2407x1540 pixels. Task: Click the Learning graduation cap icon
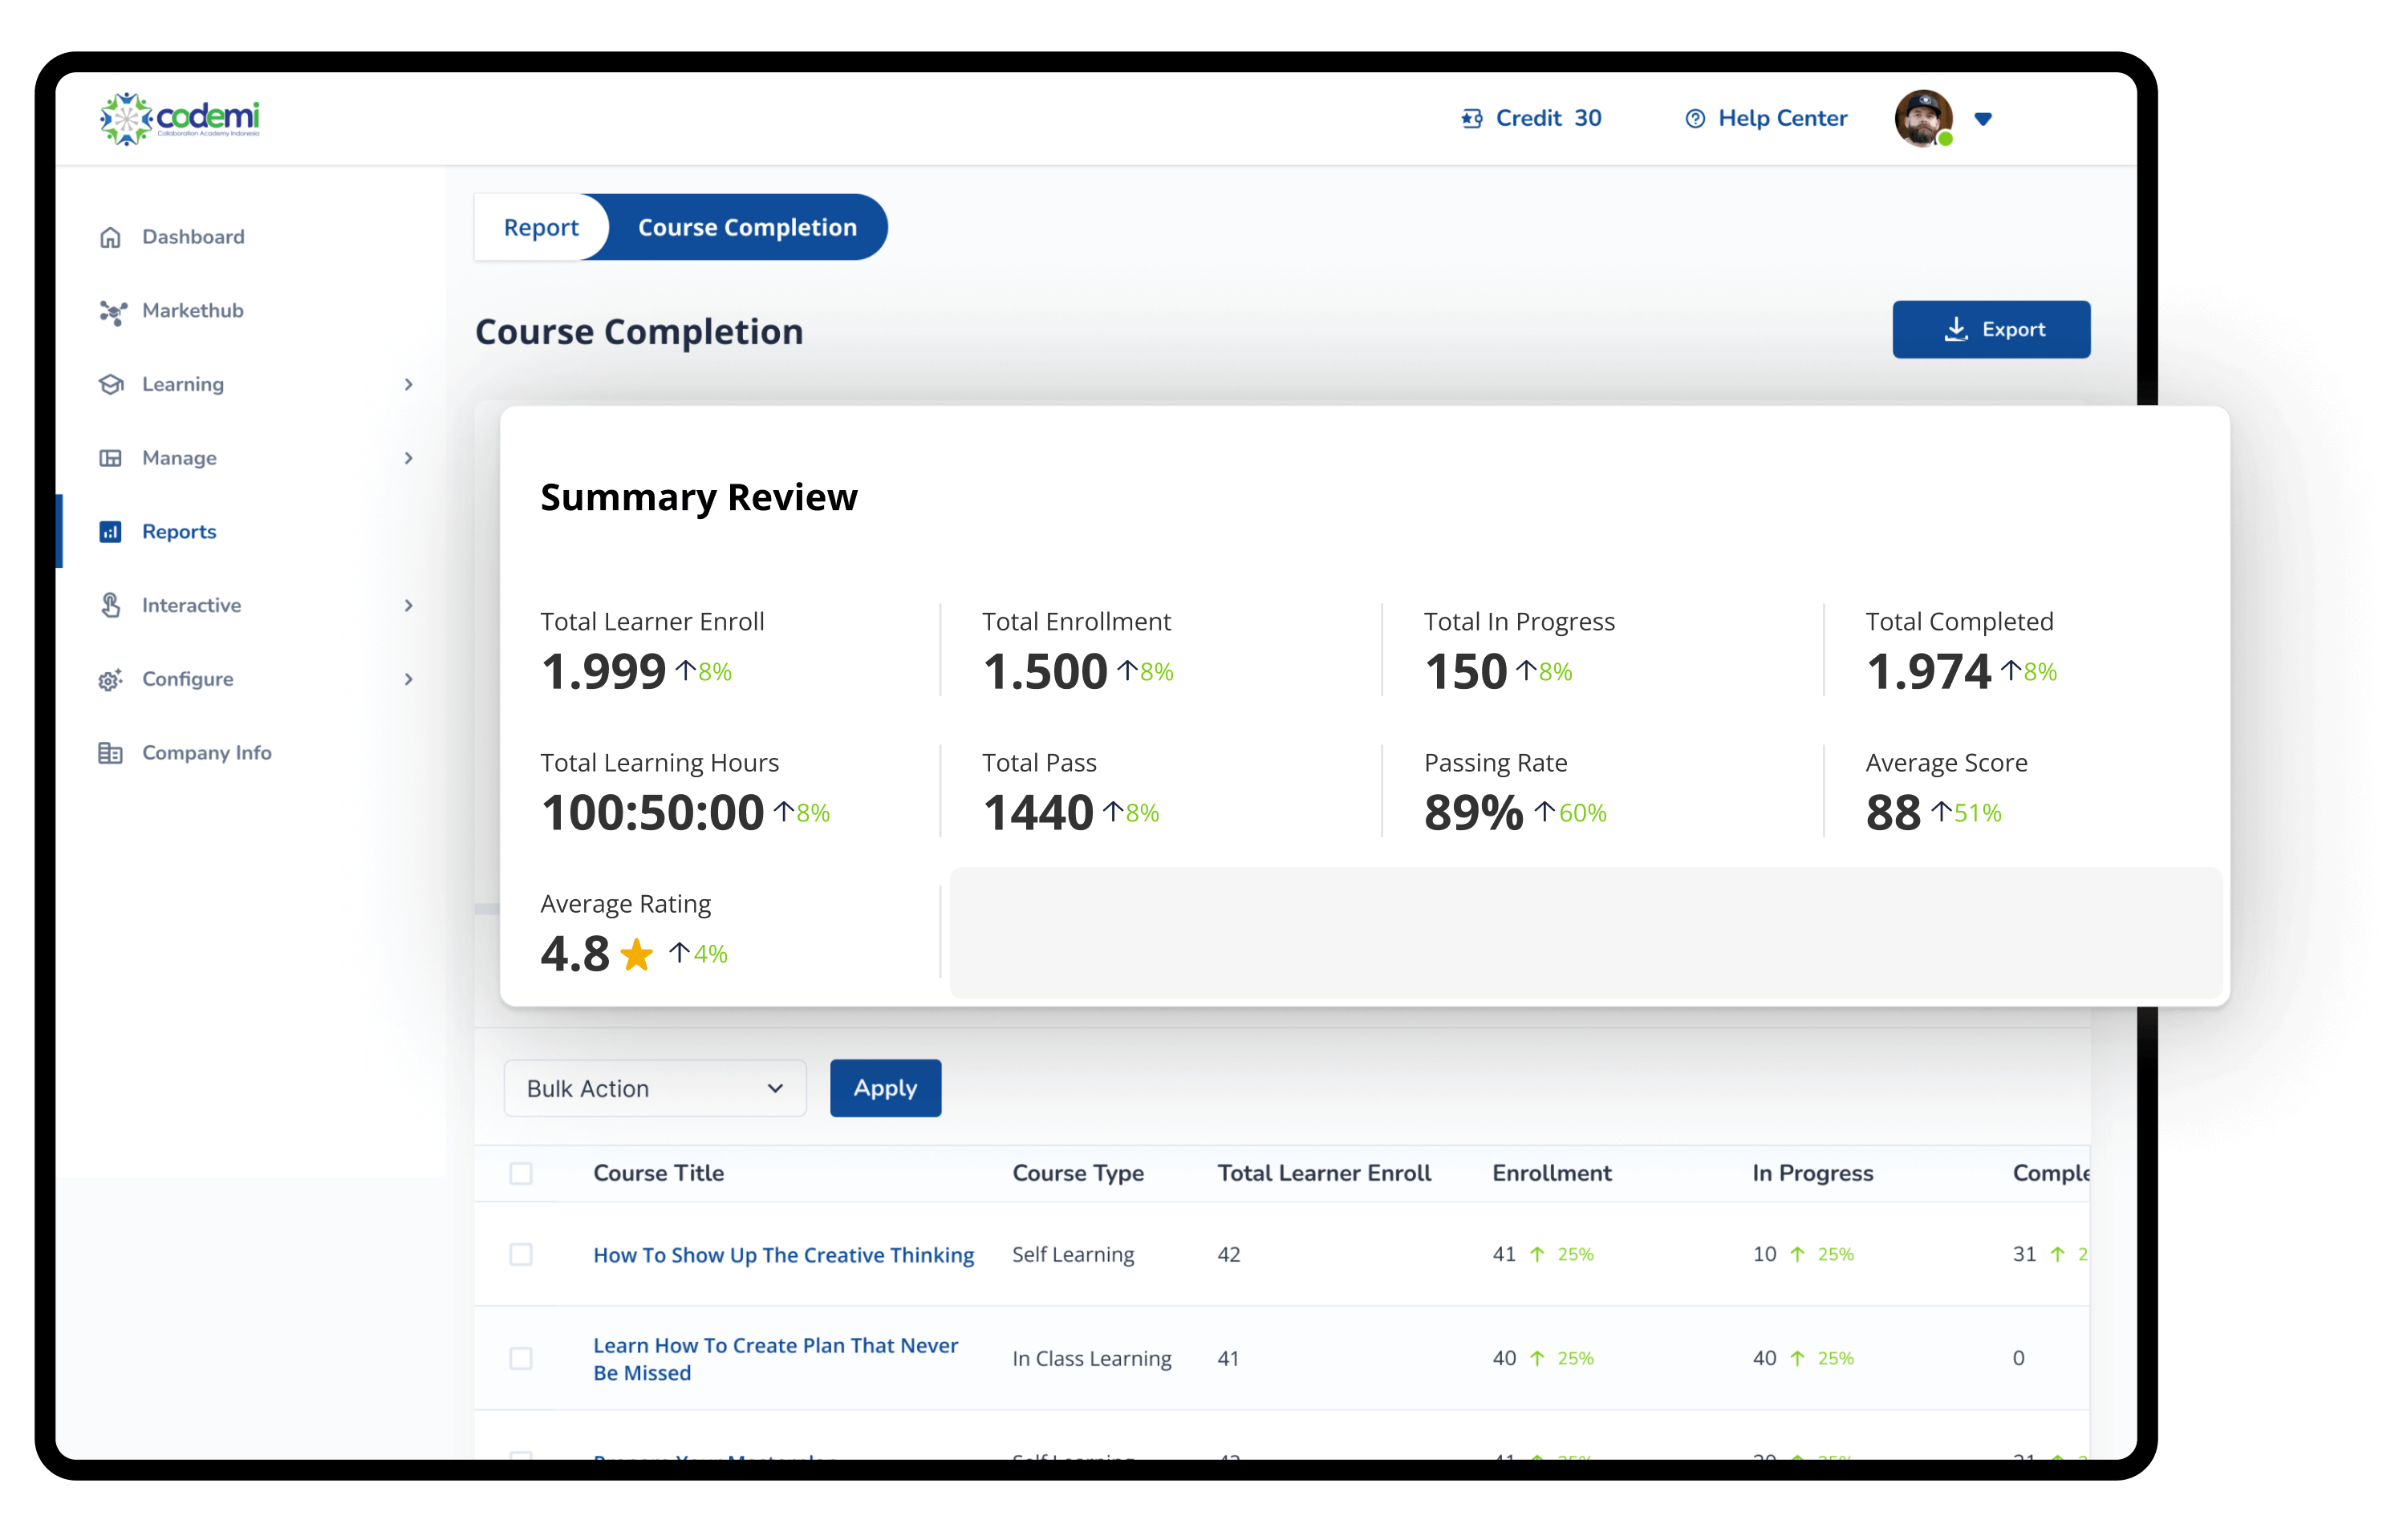click(x=111, y=384)
